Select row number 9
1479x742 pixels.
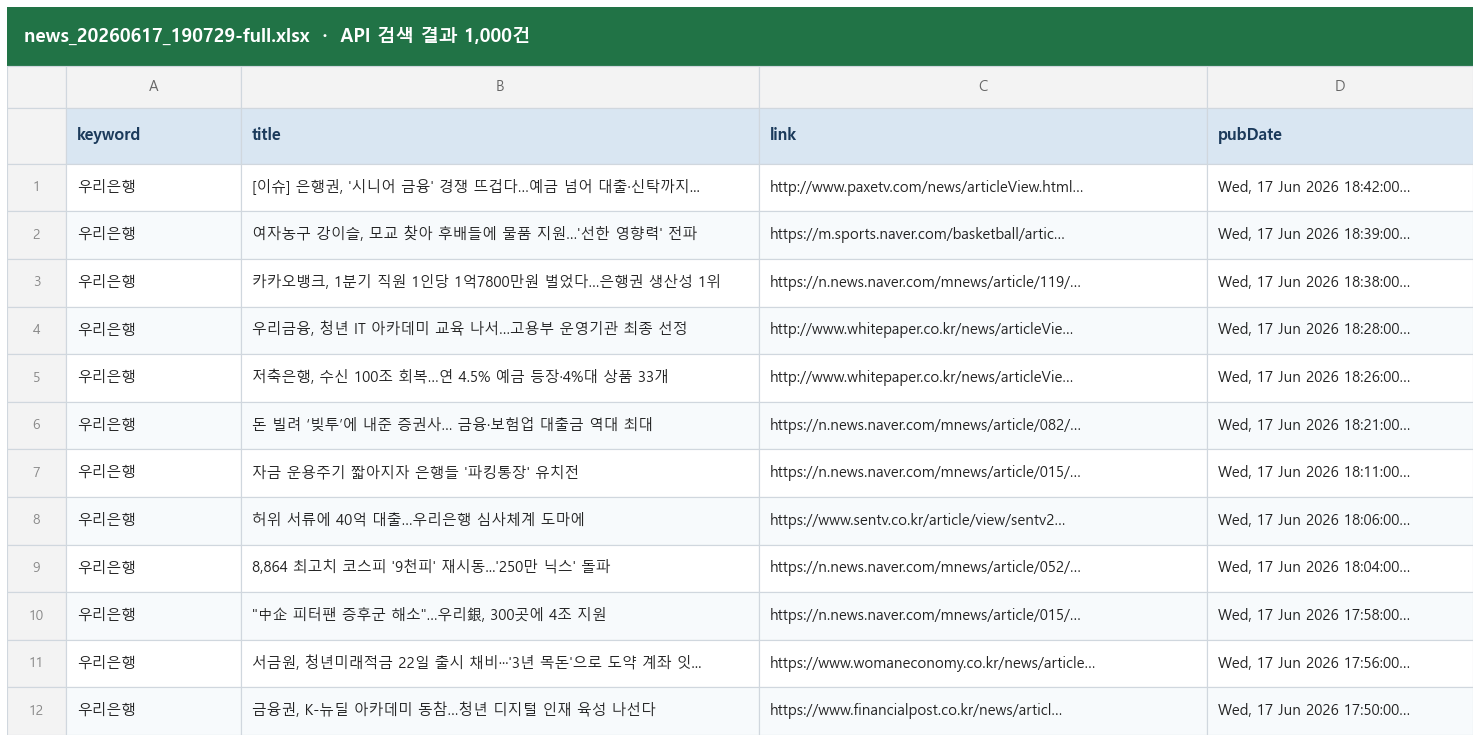pyautogui.click(x=37, y=568)
